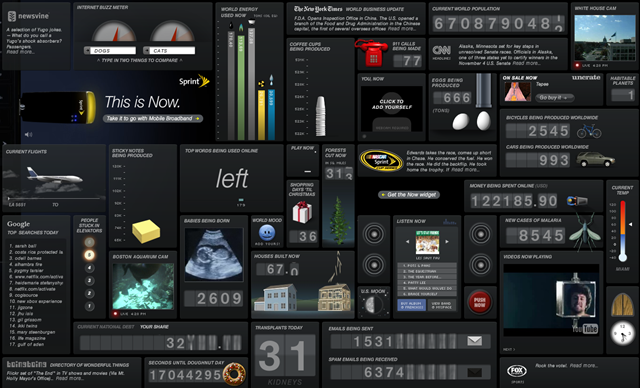
Task: Toggle the red Push Now button
Action: point(480,302)
